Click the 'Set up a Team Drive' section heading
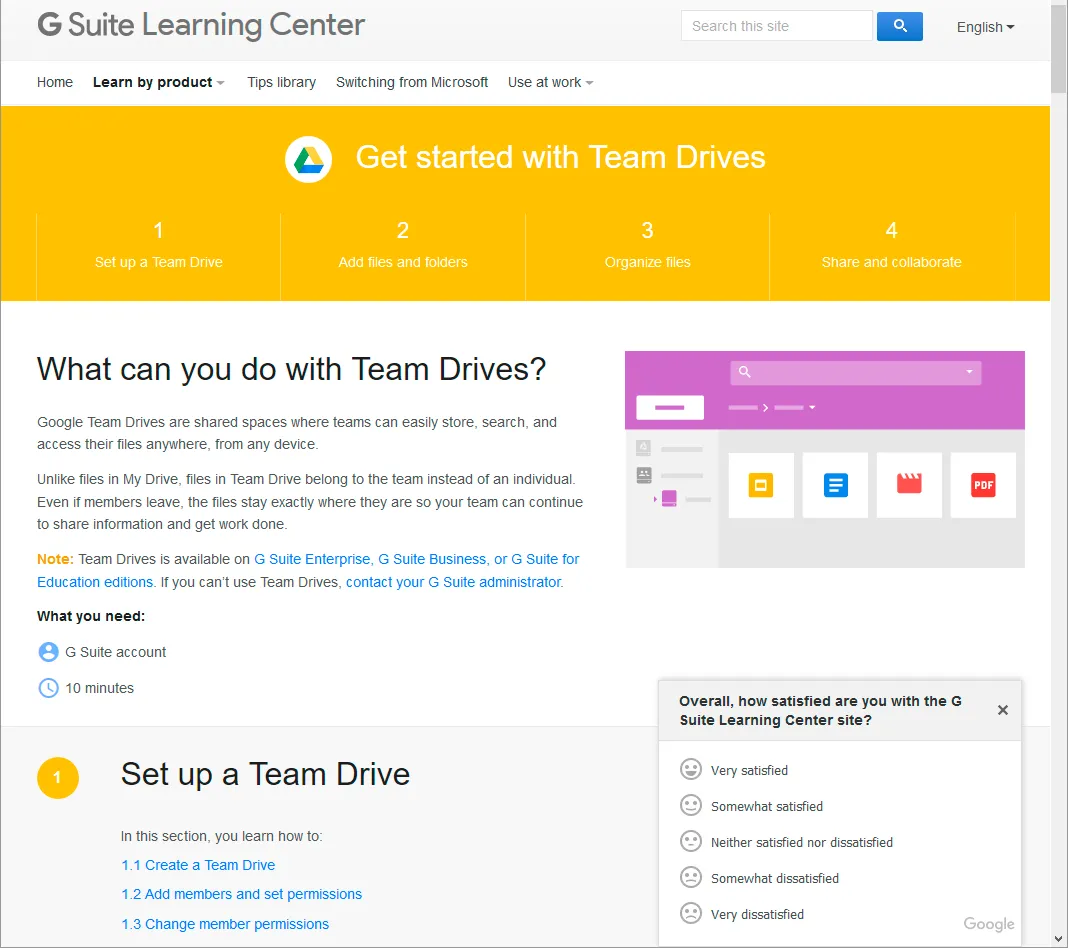Image resolution: width=1068 pixels, height=948 pixels. coord(266,774)
